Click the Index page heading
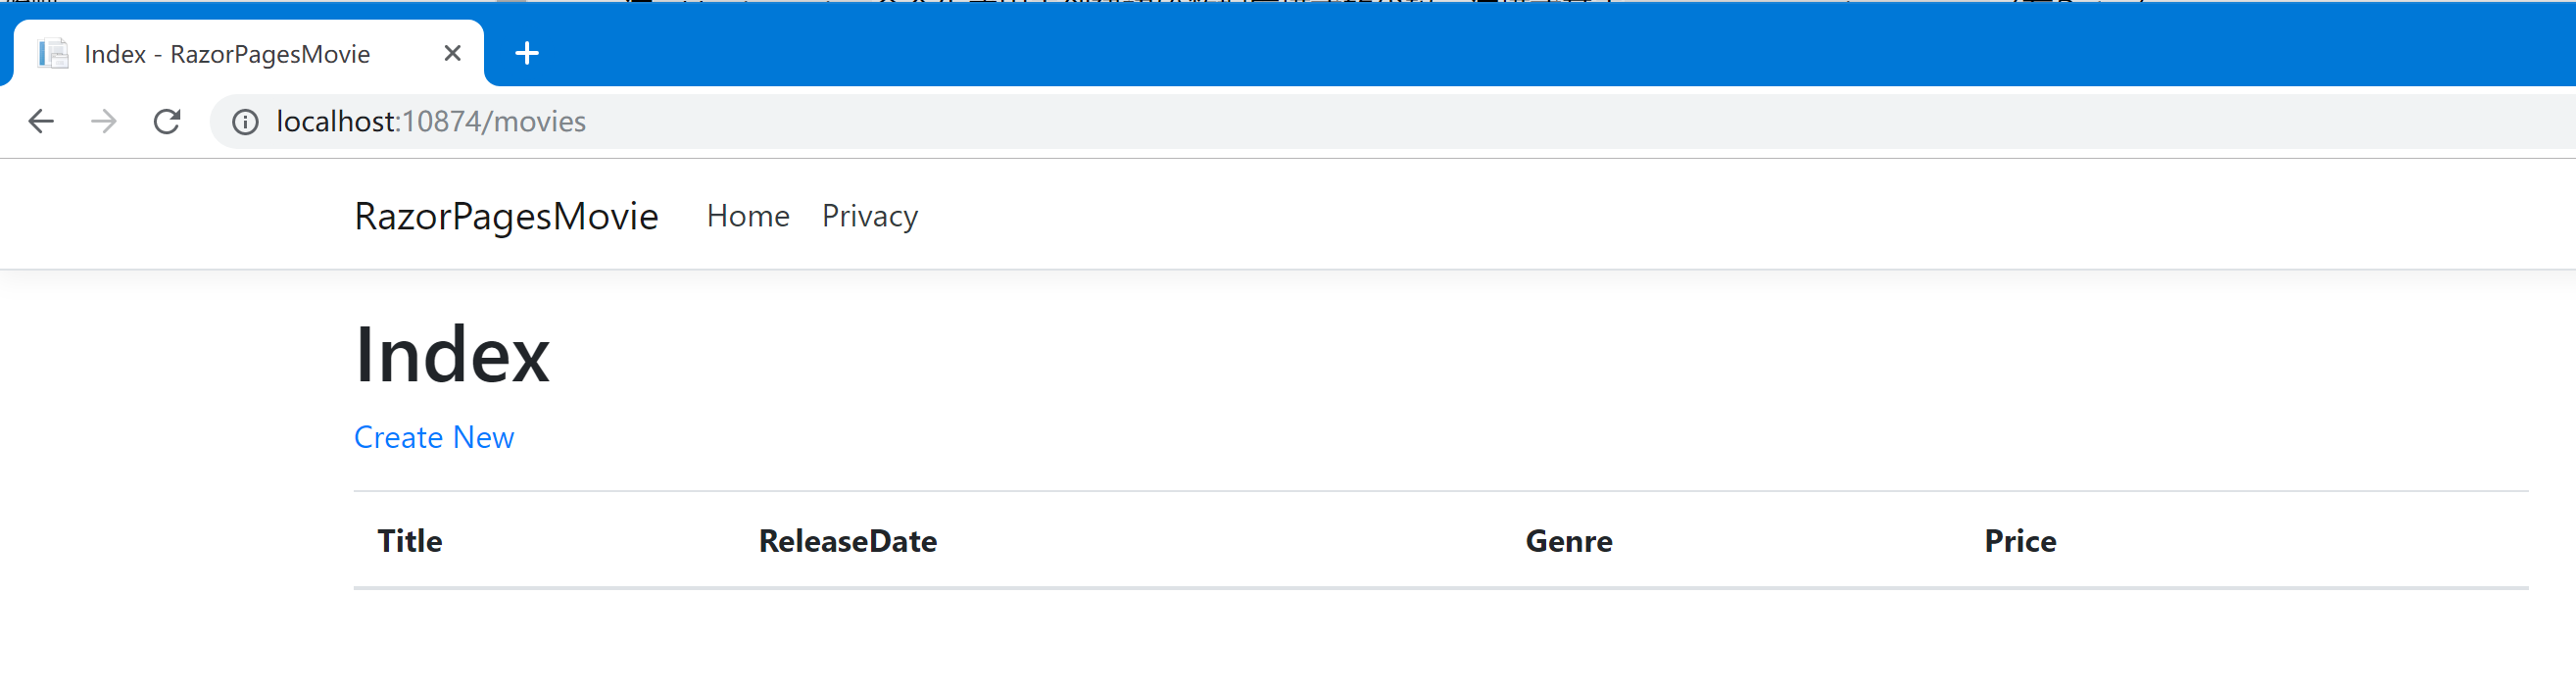Image resolution: width=2576 pixels, height=694 pixels. (452, 355)
